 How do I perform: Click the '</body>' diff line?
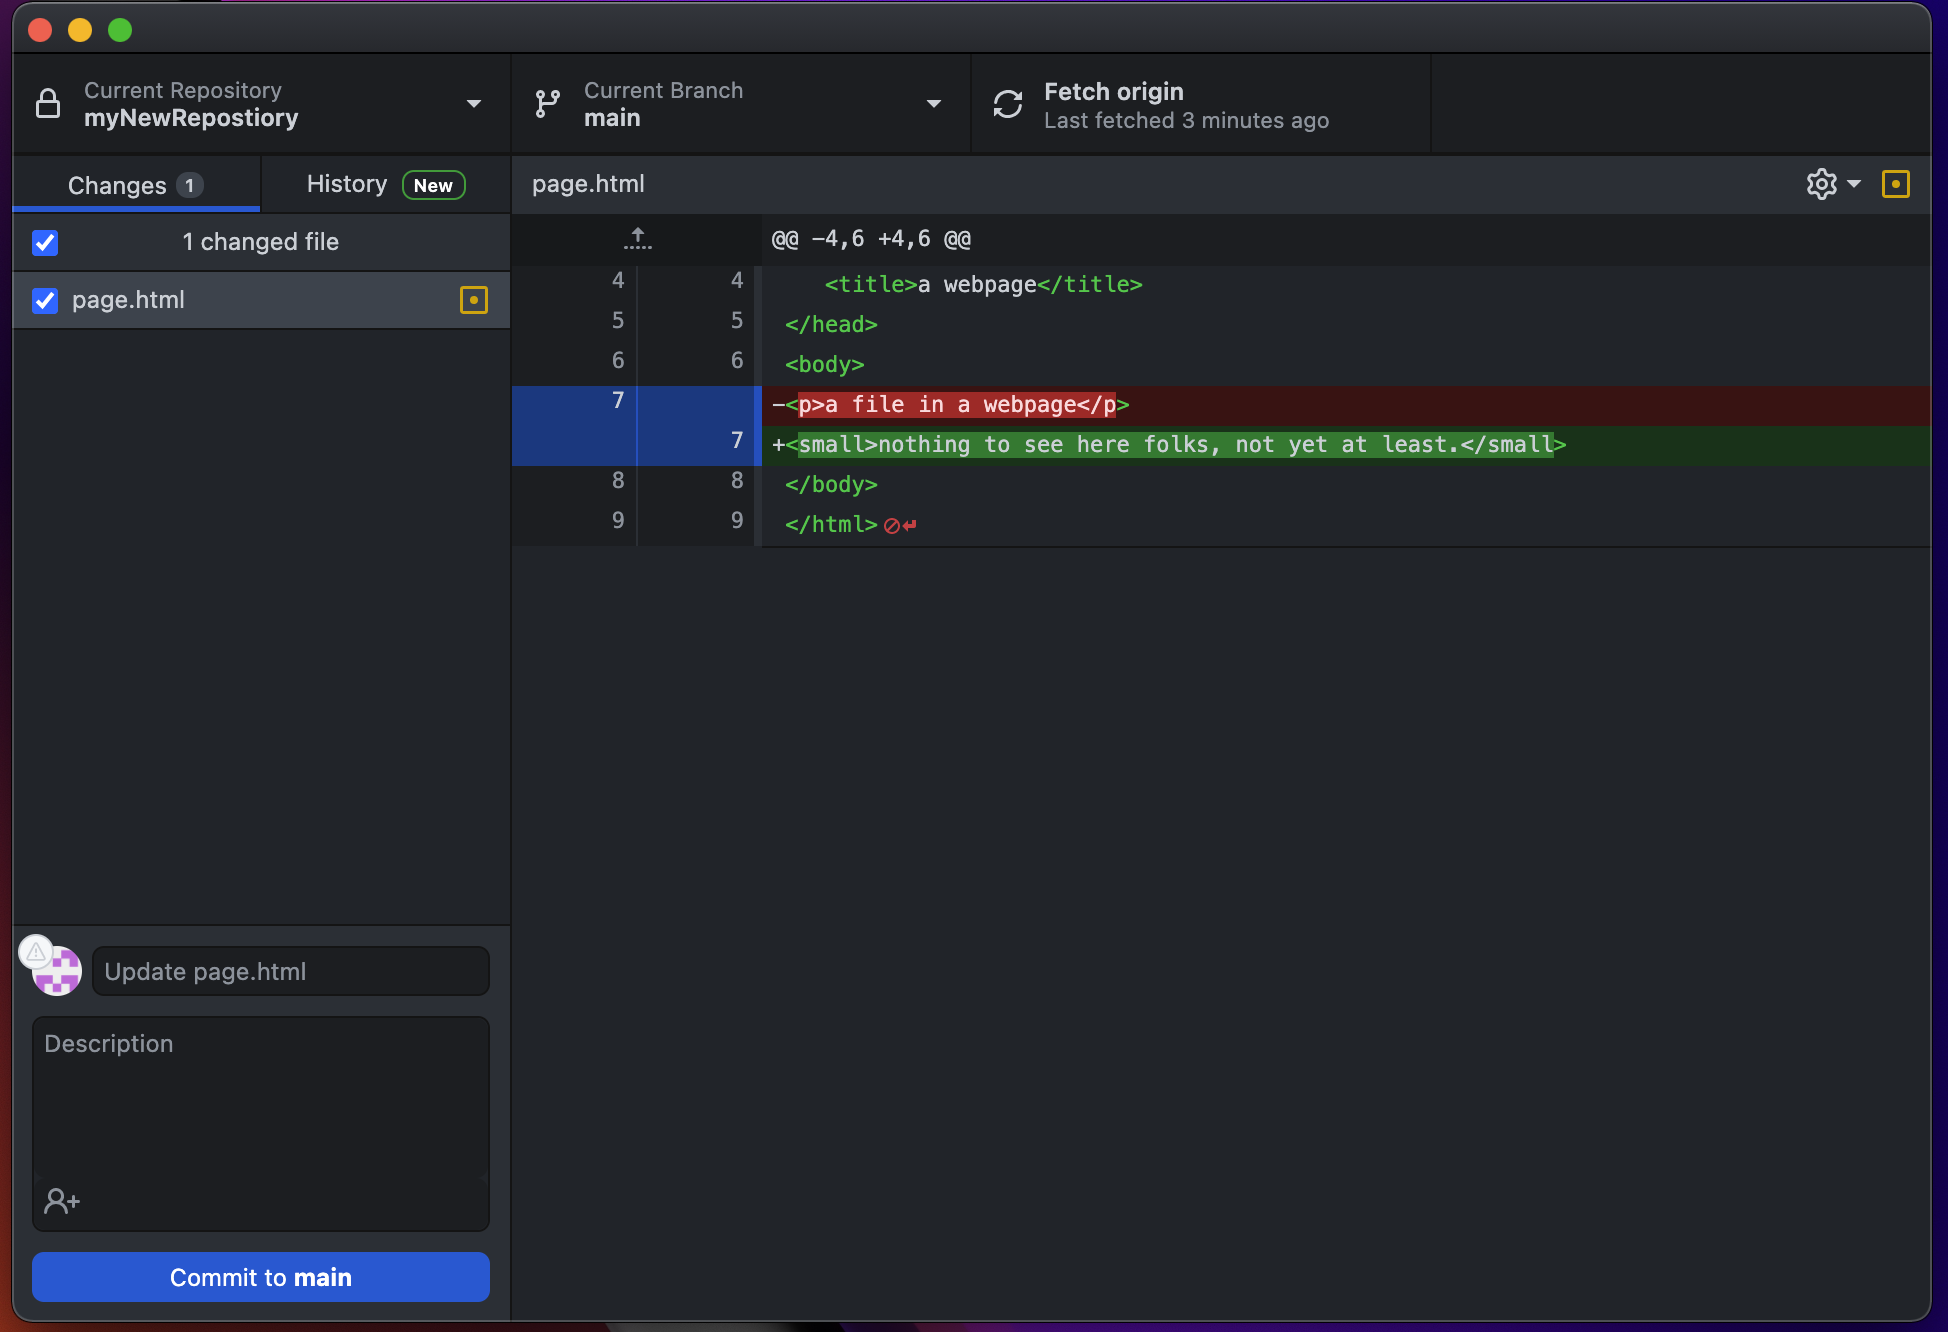click(x=1346, y=485)
